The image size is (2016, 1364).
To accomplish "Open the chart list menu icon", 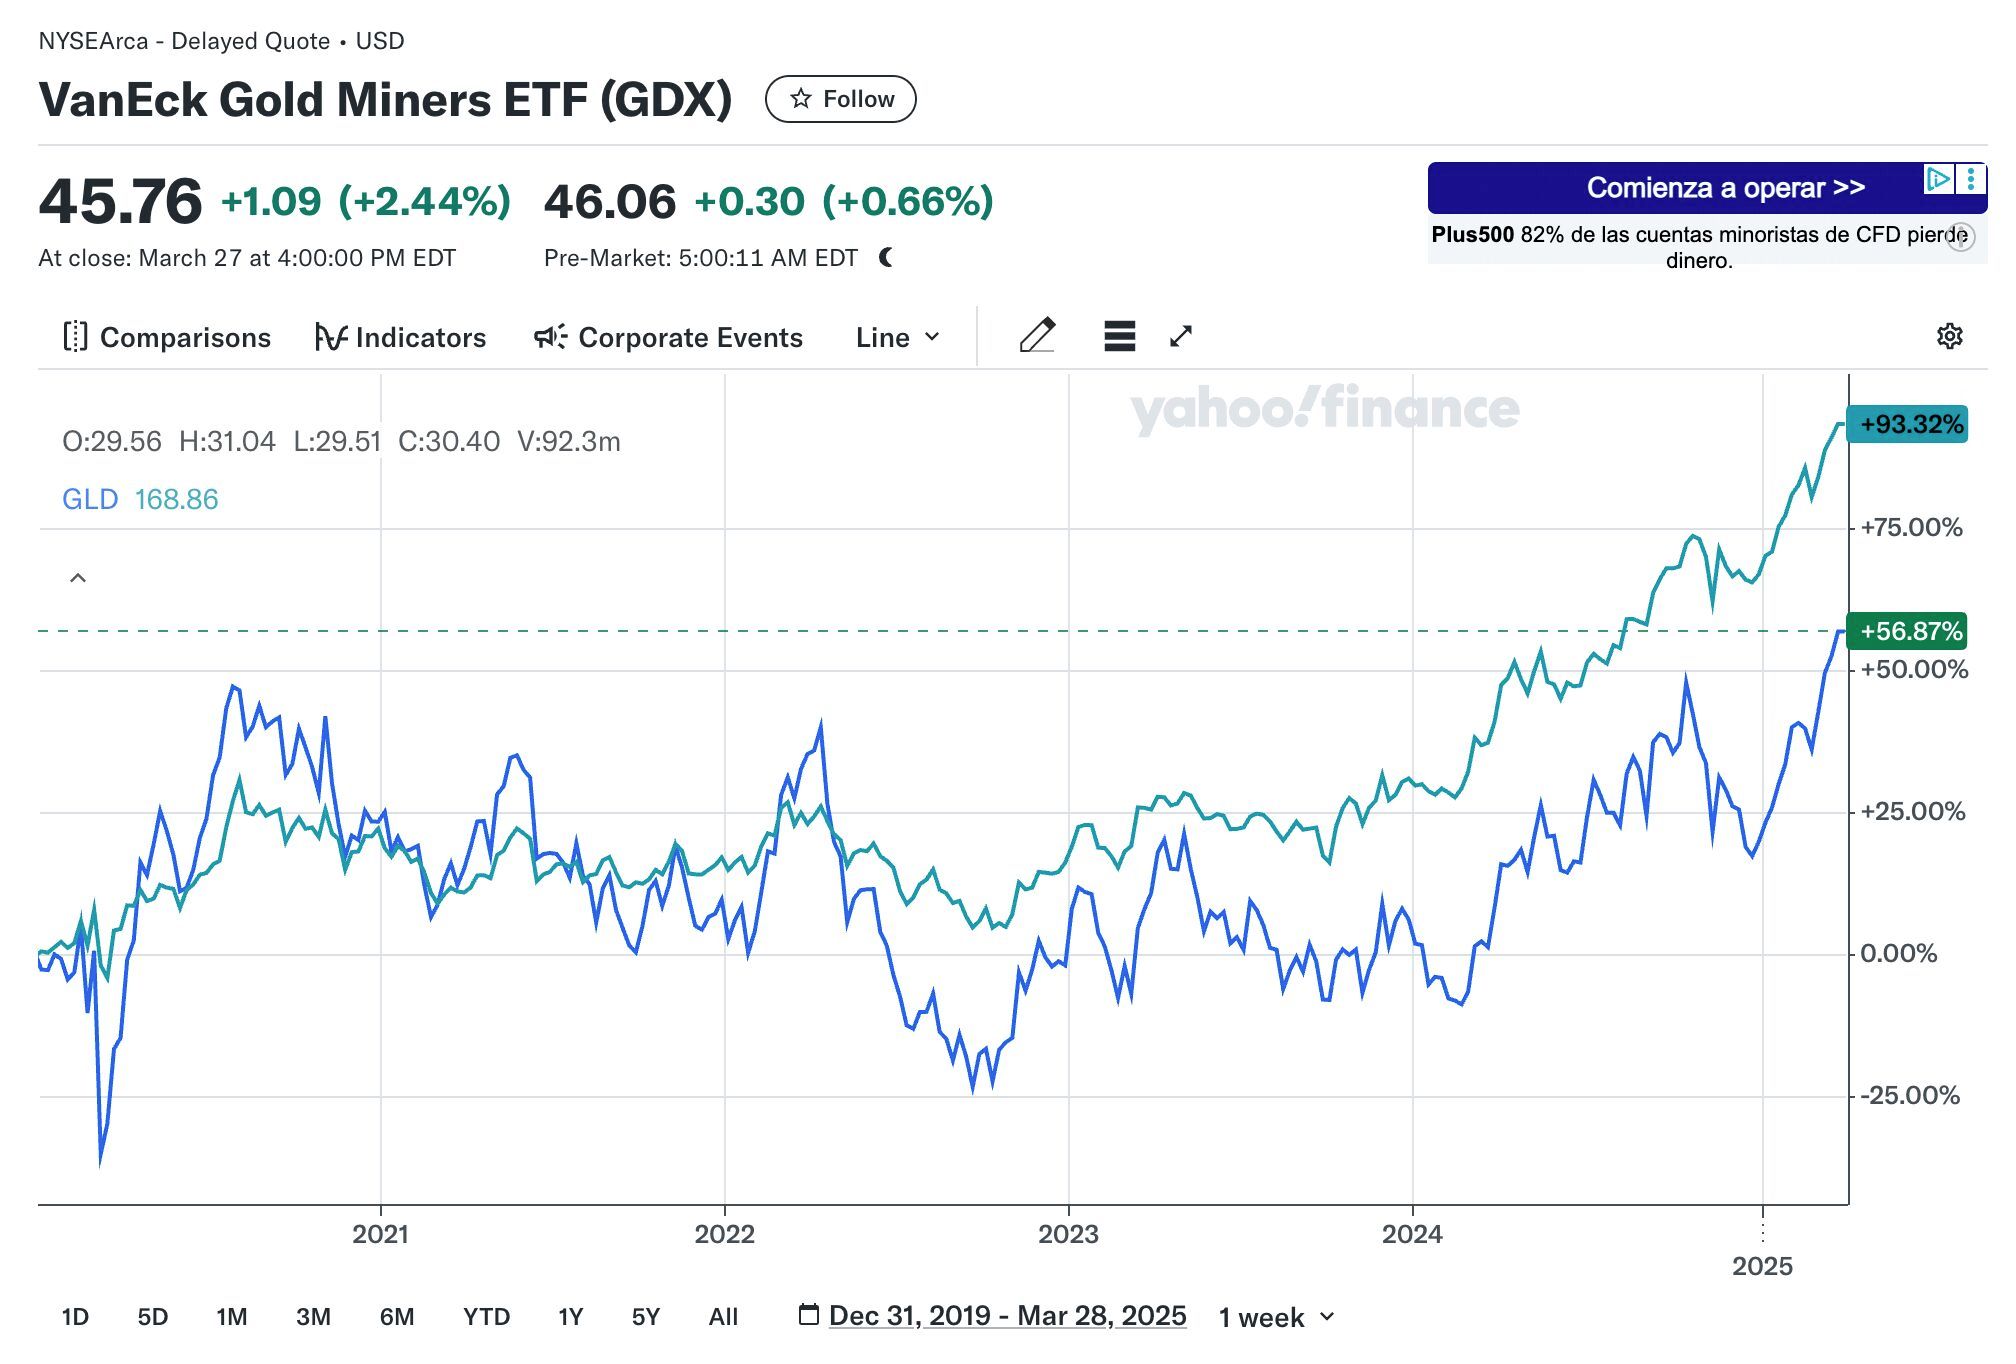I will [x=1119, y=336].
